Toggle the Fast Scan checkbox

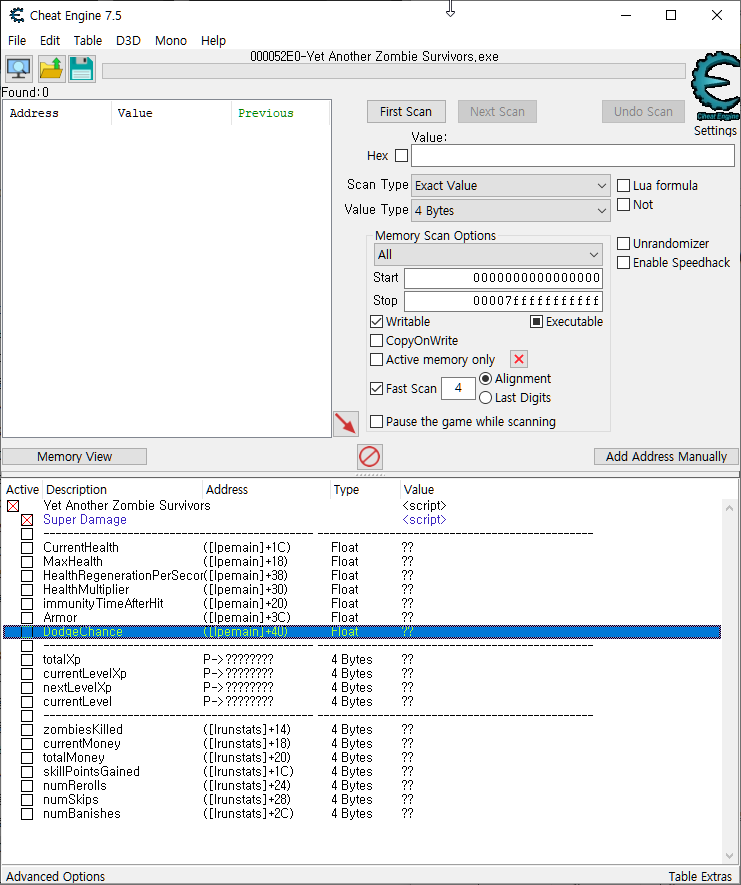(x=376, y=388)
